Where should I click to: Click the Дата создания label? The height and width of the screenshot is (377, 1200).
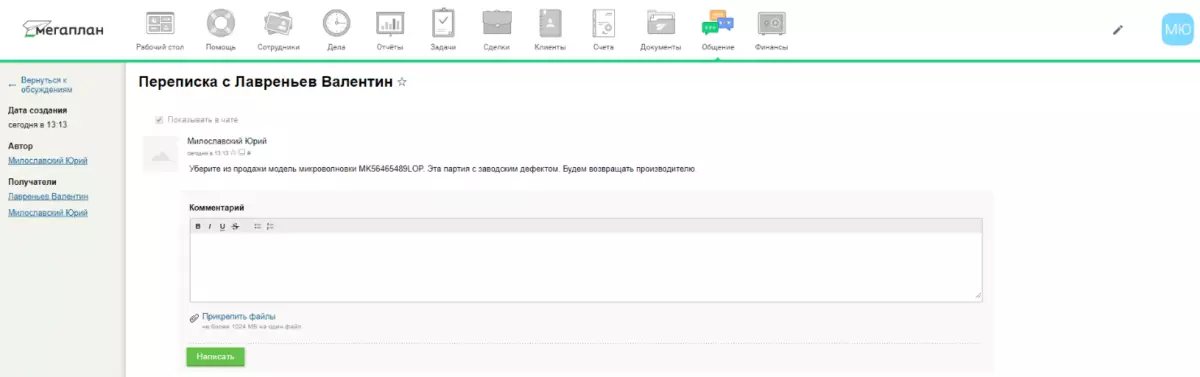[x=37, y=110]
